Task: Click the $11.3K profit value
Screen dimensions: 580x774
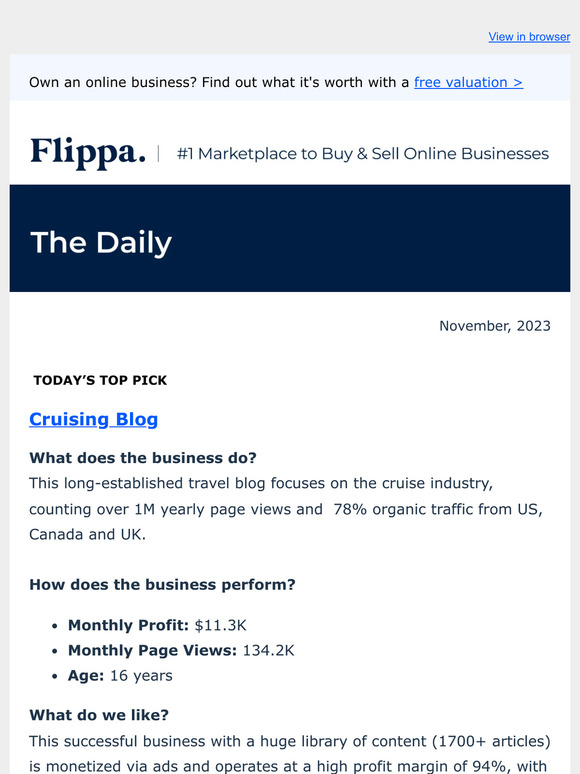Action: point(220,625)
